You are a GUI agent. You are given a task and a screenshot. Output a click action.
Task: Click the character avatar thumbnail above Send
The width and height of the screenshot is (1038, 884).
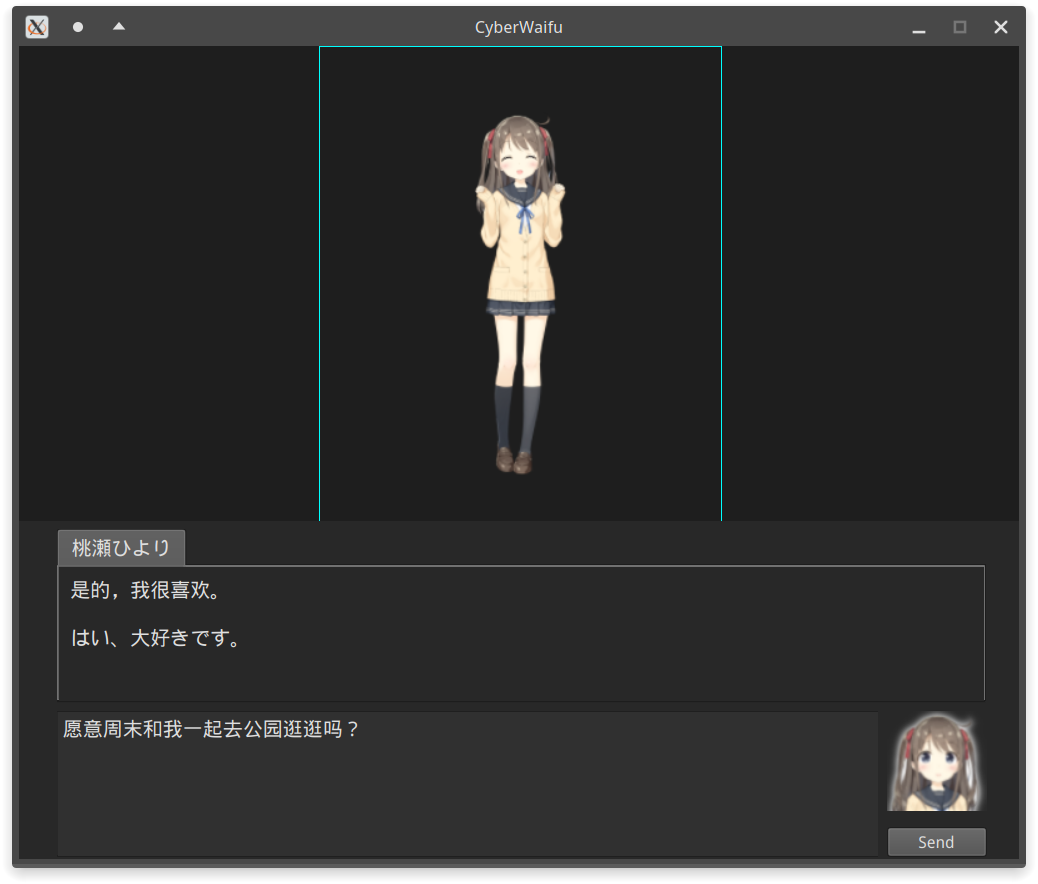click(936, 761)
